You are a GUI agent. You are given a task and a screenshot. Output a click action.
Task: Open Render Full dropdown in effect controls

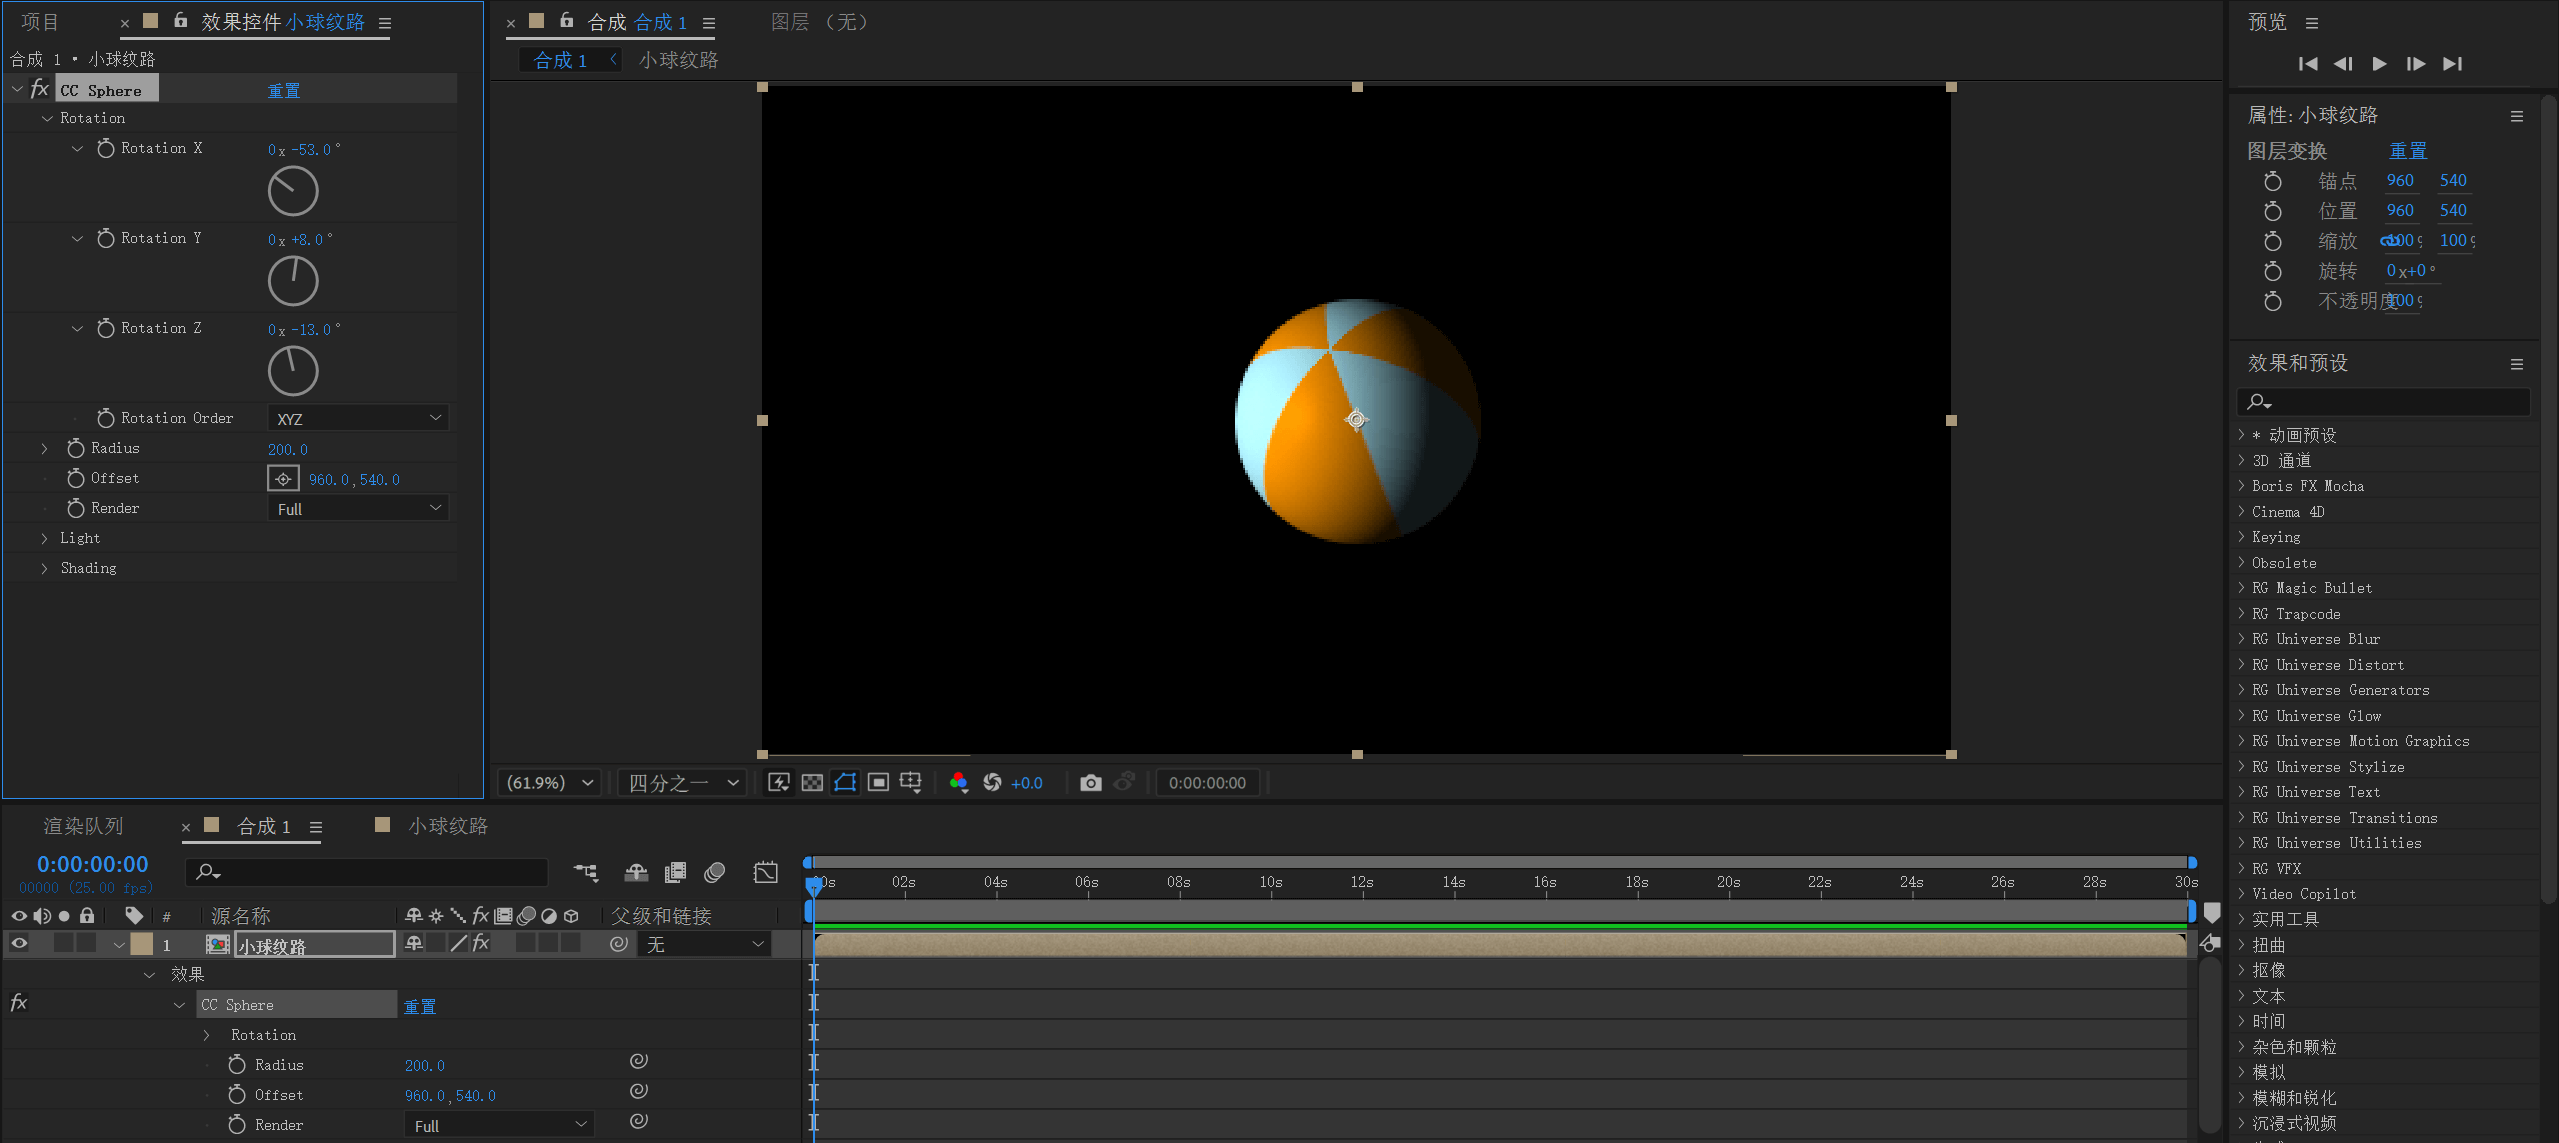coord(358,508)
